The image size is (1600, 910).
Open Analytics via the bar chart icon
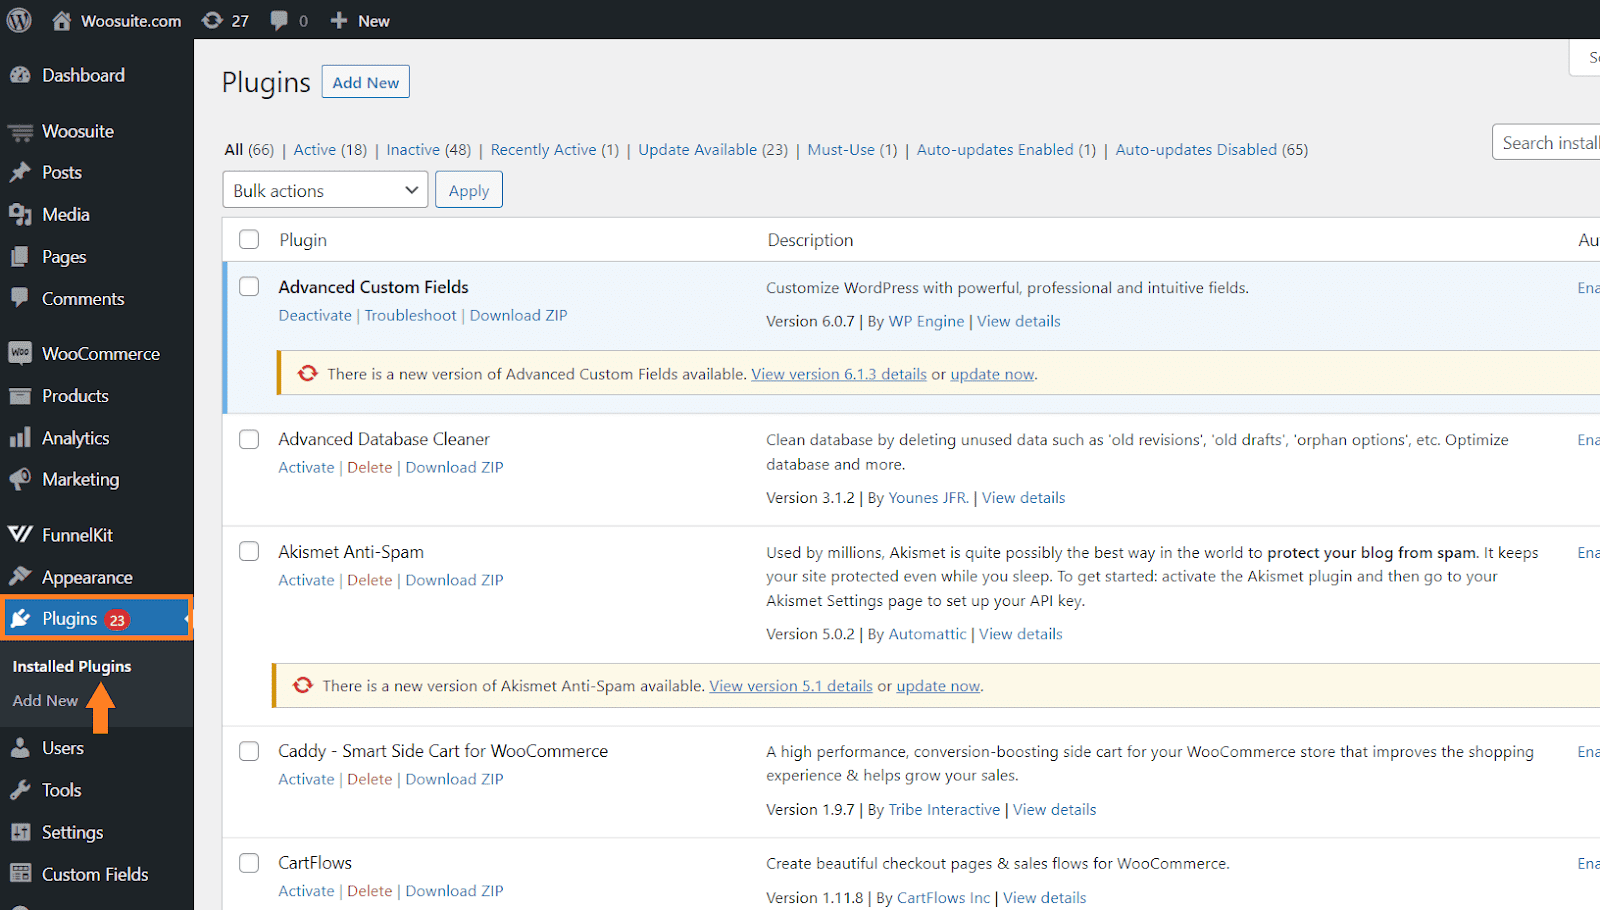coord(21,437)
